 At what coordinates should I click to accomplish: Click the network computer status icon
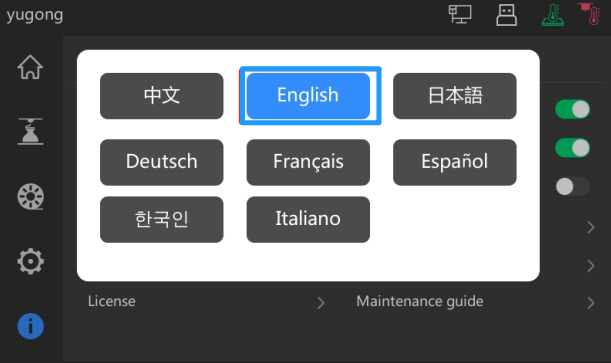(460, 14)
